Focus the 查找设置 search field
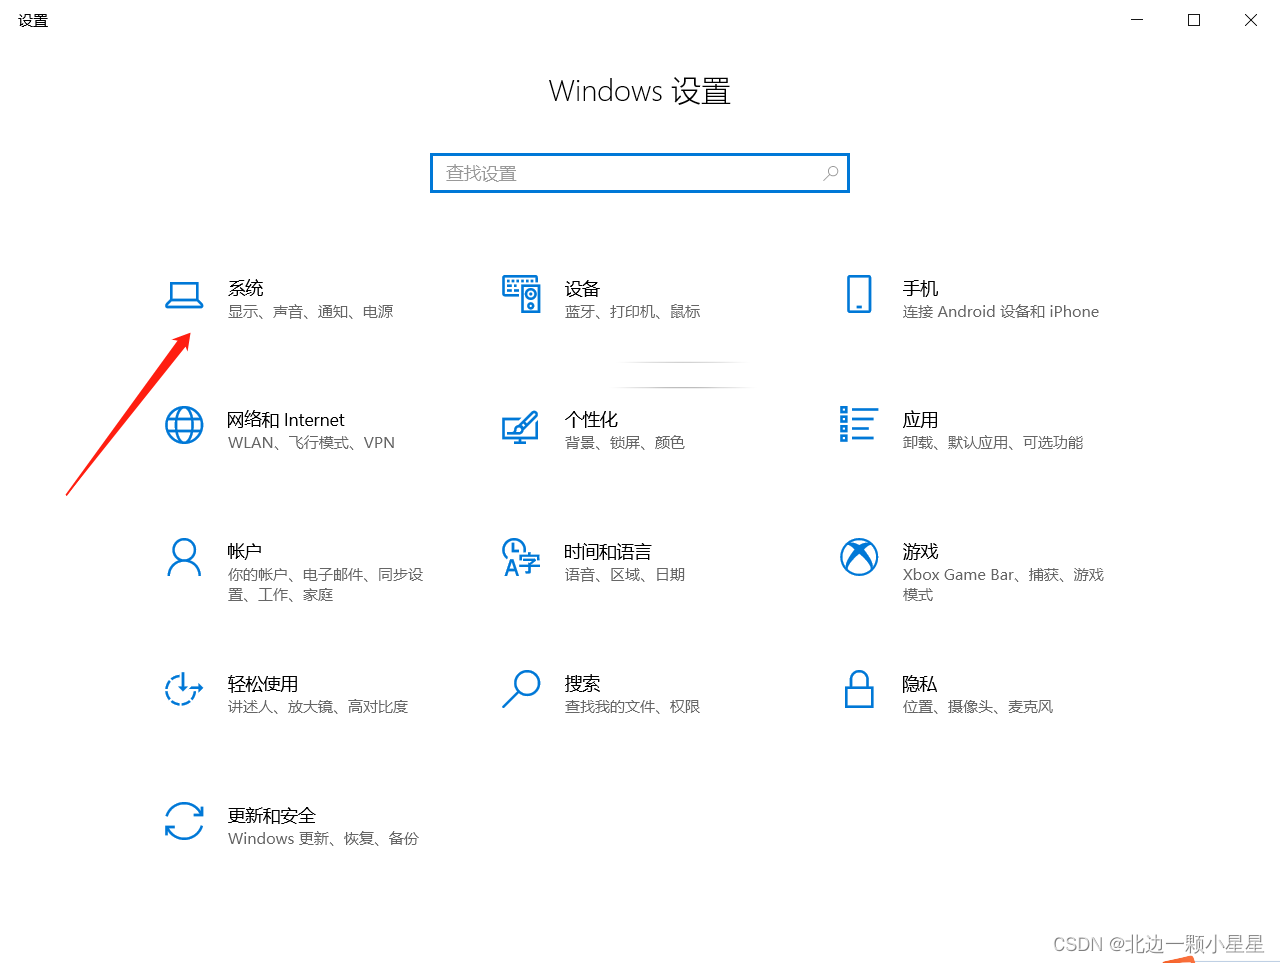 pos(640,173)
